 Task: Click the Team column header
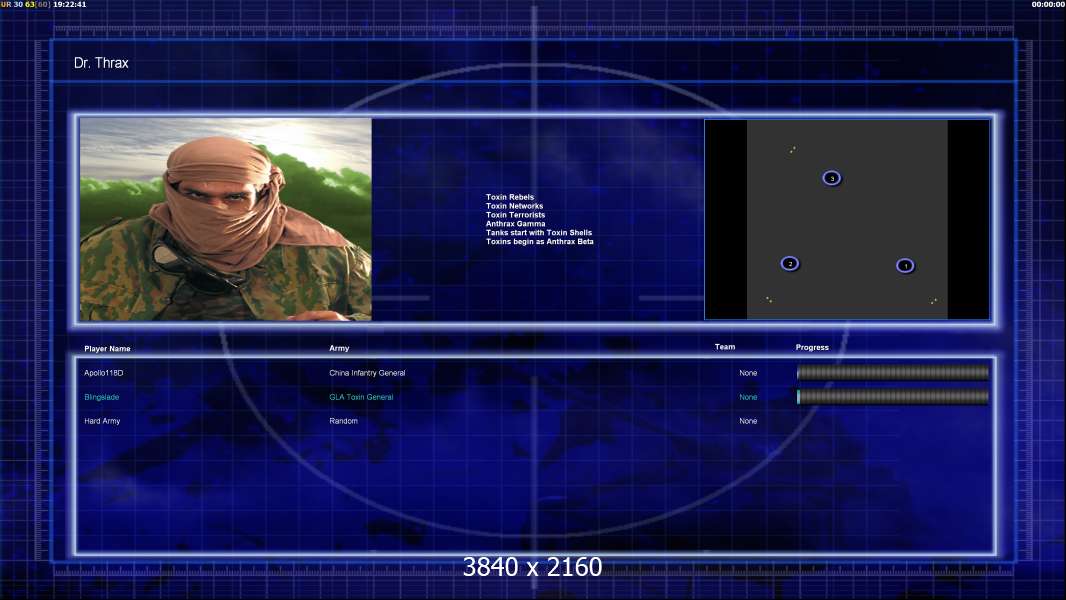(x=725, y=347)
